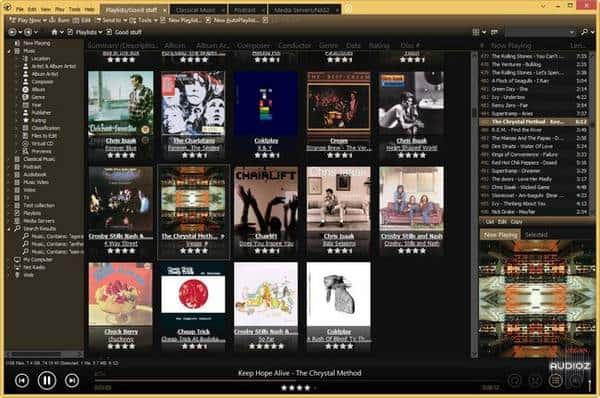Open the Play Now dropdown arrow
The width and height of the screenshot is (600, 398).
click(45, 20)
